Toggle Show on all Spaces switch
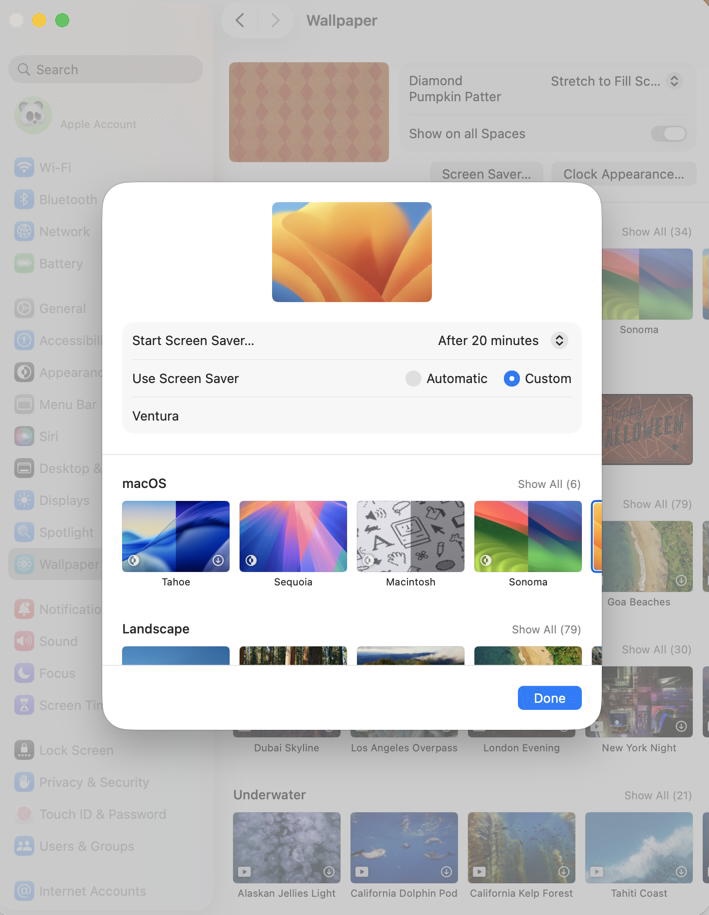 coord(669,134)
